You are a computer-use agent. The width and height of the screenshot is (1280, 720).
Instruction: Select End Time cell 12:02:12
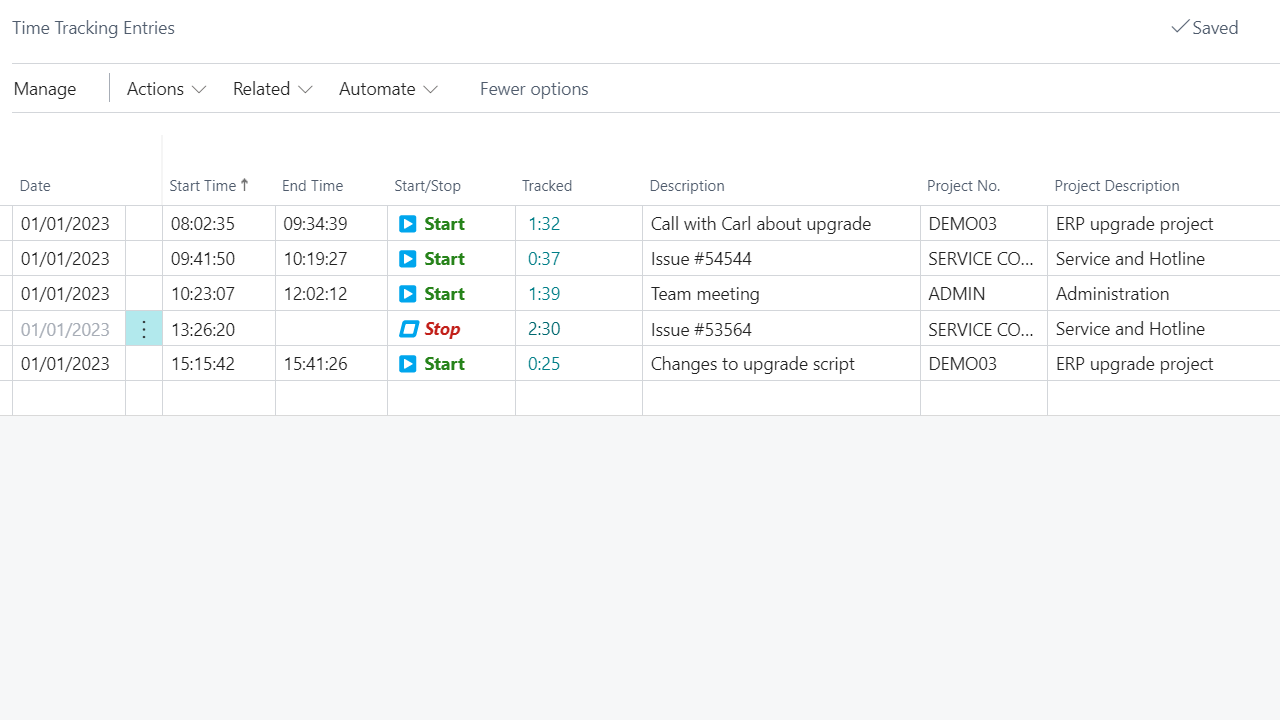(x=315, y=294)
